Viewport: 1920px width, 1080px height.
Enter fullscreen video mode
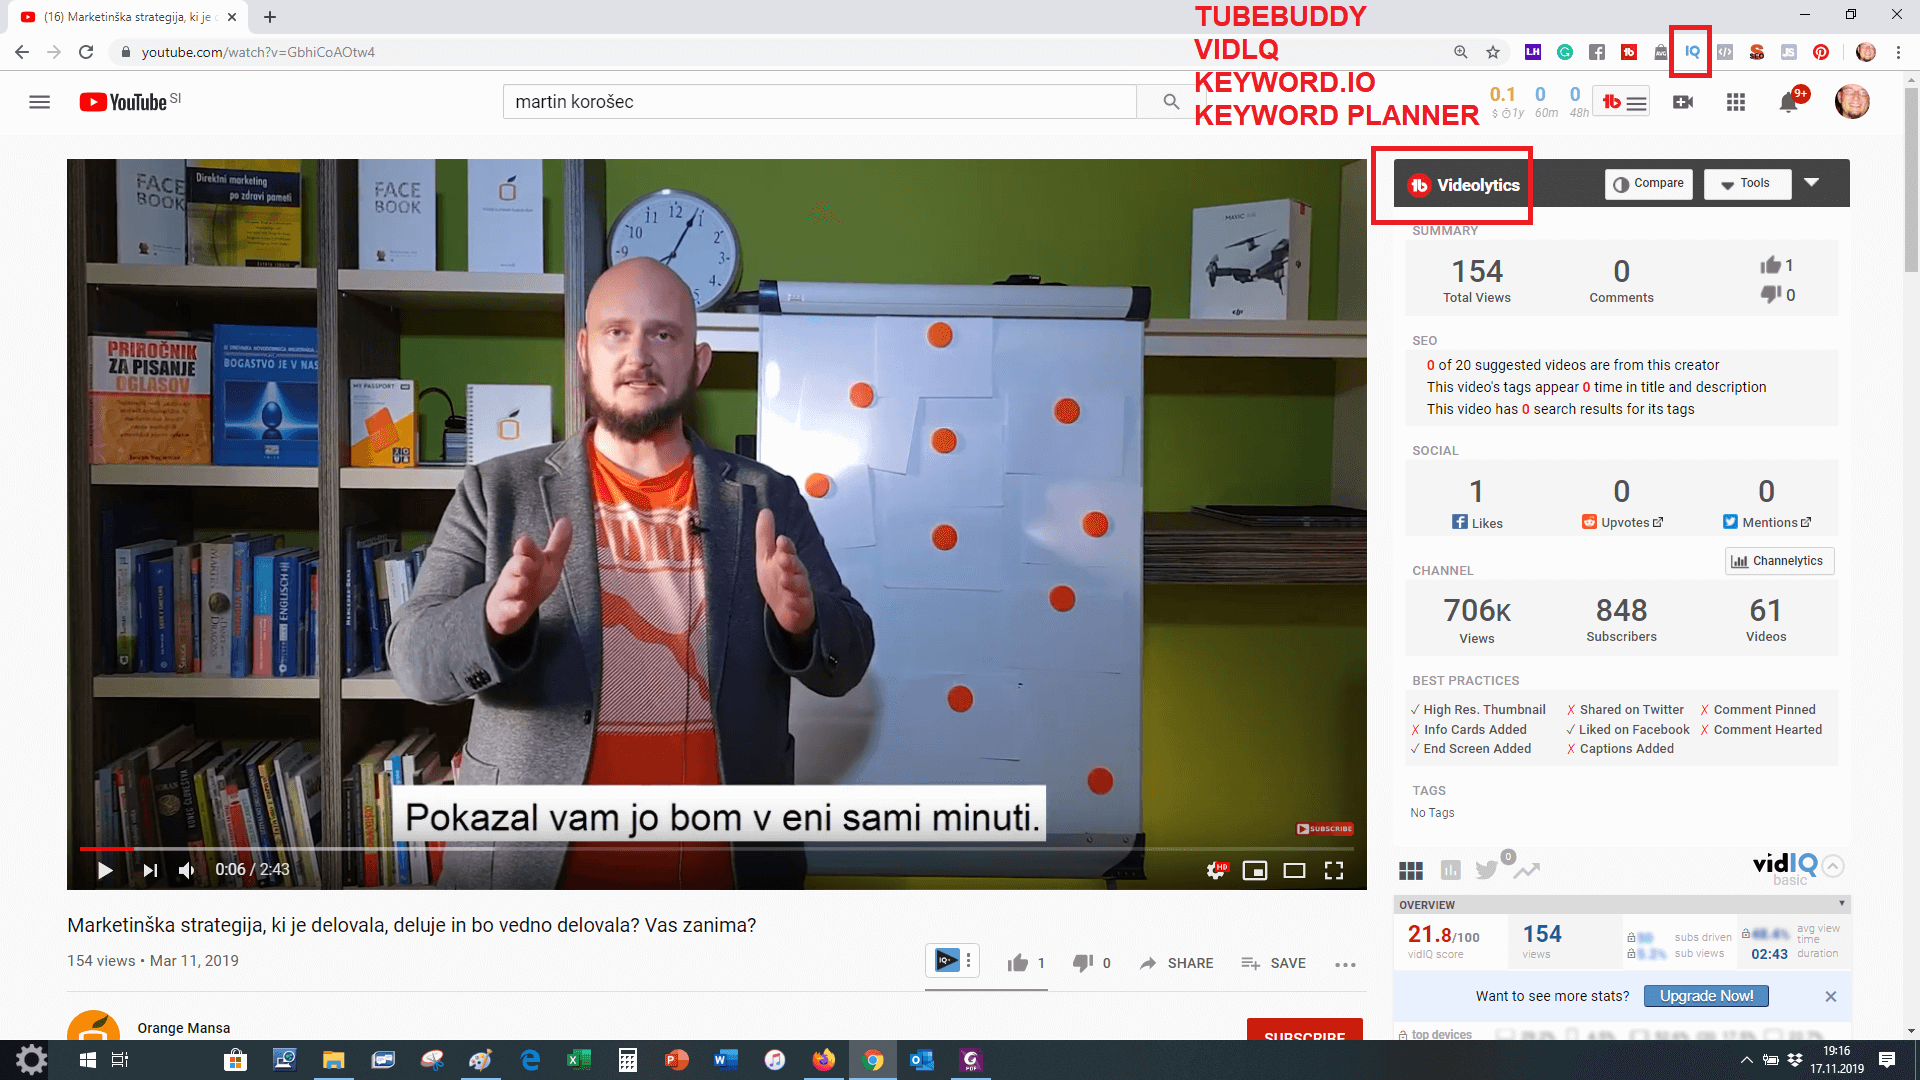click(1334, 870)
